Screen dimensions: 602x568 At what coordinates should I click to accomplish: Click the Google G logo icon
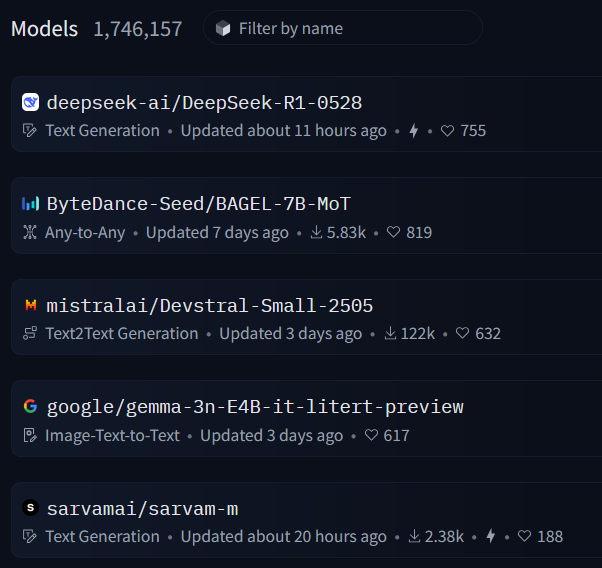30,407
